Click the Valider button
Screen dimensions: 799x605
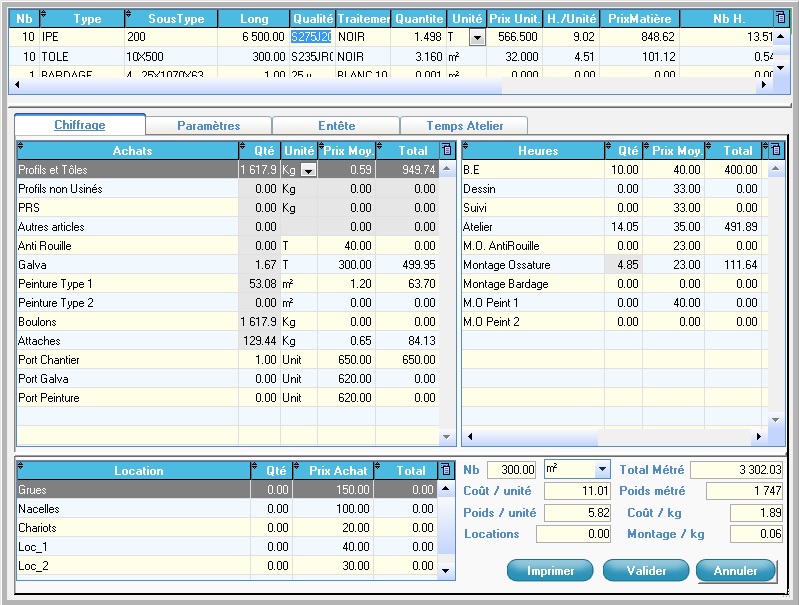[646, 570]
